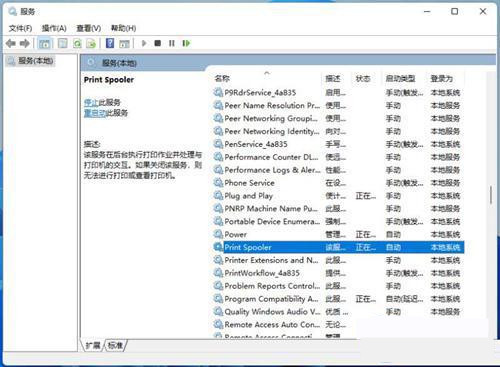This screenshot has height=367, width=500.
Task: Click the gear icon of Performance Logs & Alerts
Action: click(218, 170)
